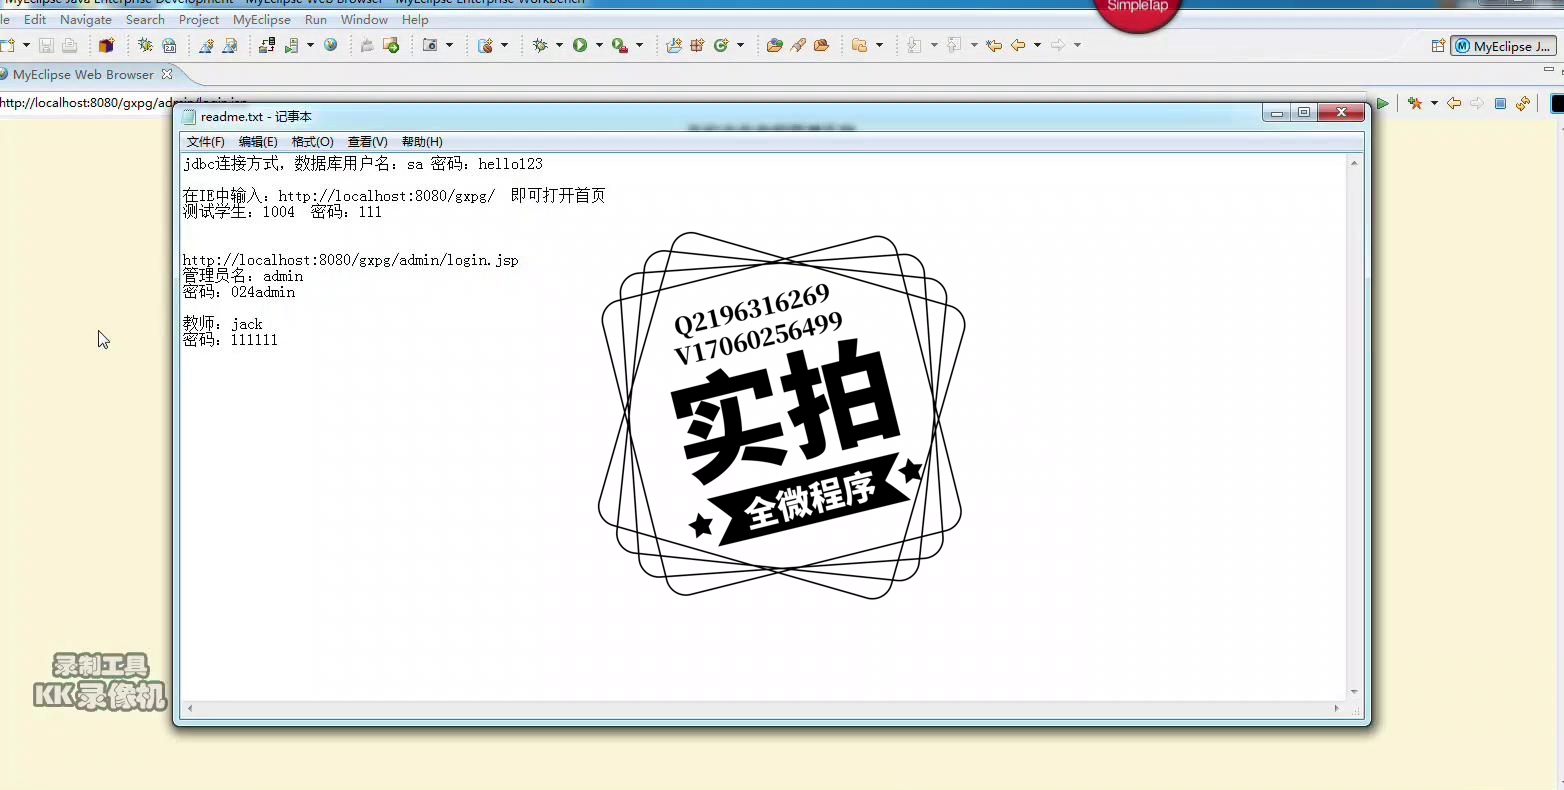Image resolution: width=1564 pixels, height=790 pixels.
Task: Click the Save icon in the MyEclipse toolbar
Action: pos(46,45)
